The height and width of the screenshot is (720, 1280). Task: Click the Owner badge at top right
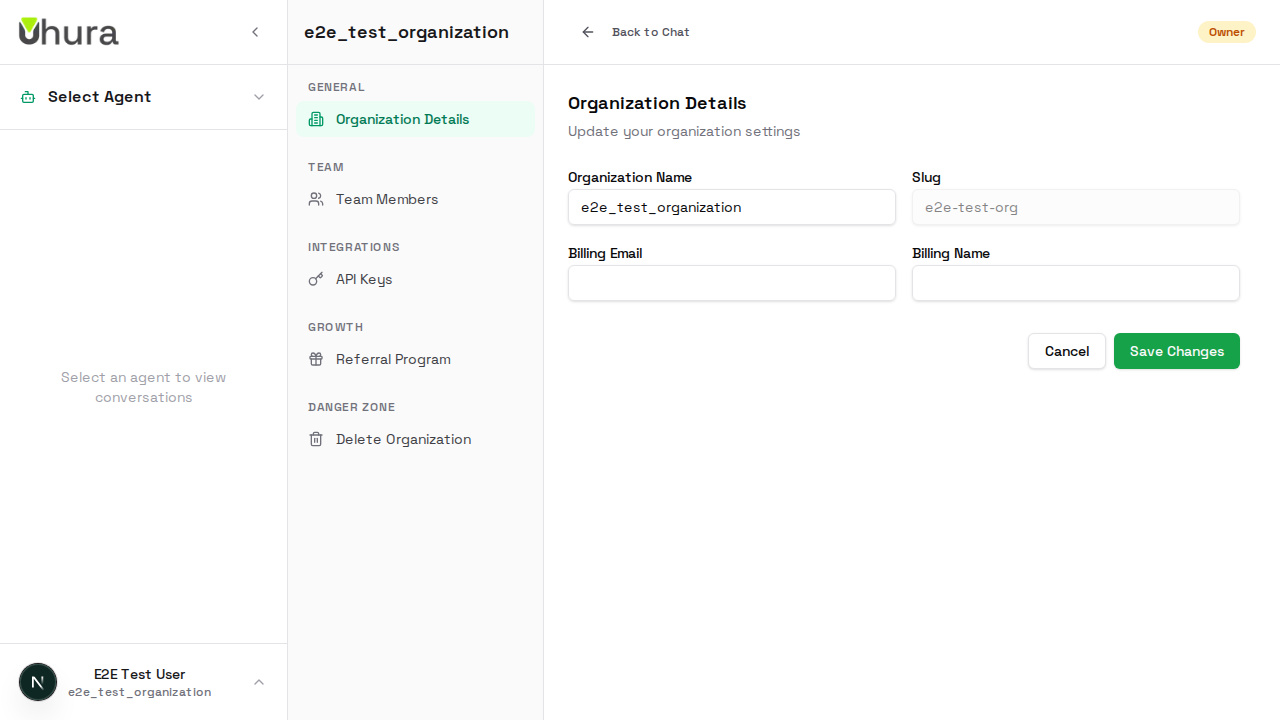(x=1226, y=32)
